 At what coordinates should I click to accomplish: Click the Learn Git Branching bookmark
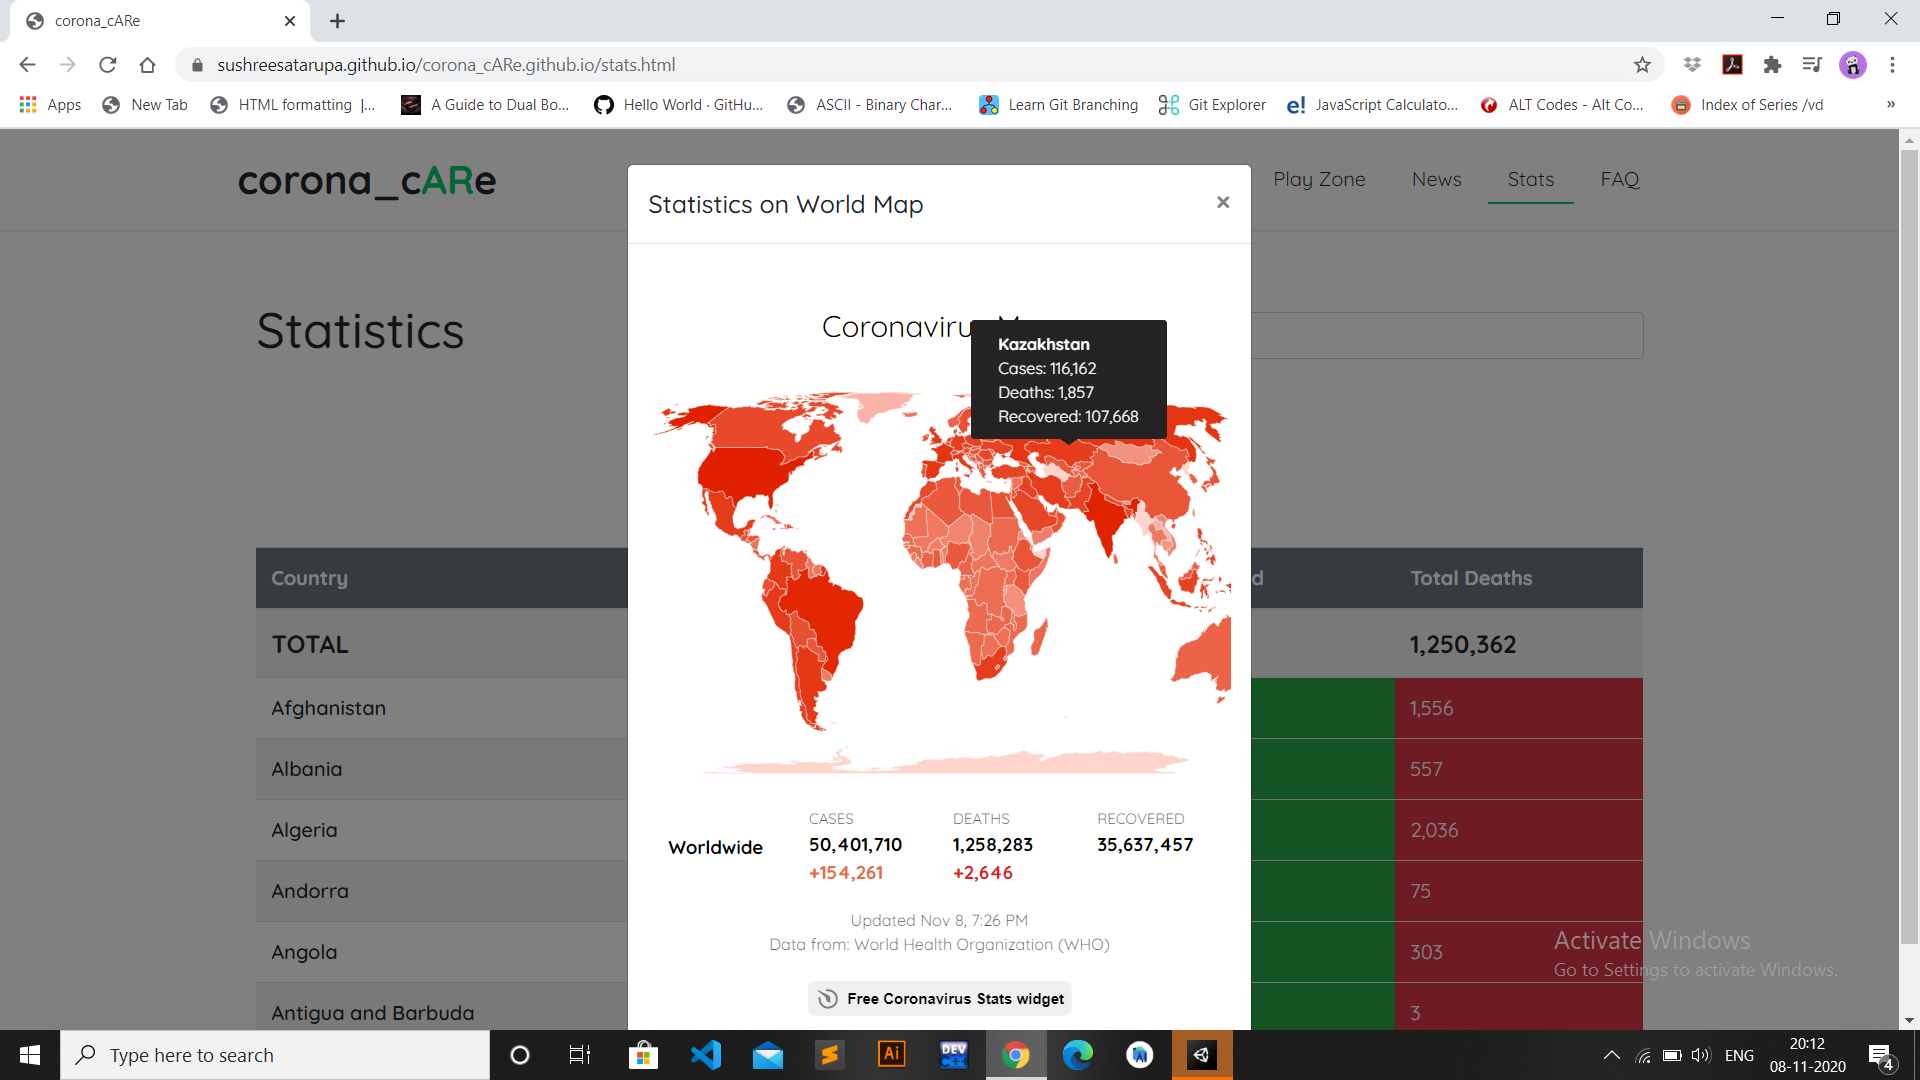pyautogui.click(x=1058, y=105)
